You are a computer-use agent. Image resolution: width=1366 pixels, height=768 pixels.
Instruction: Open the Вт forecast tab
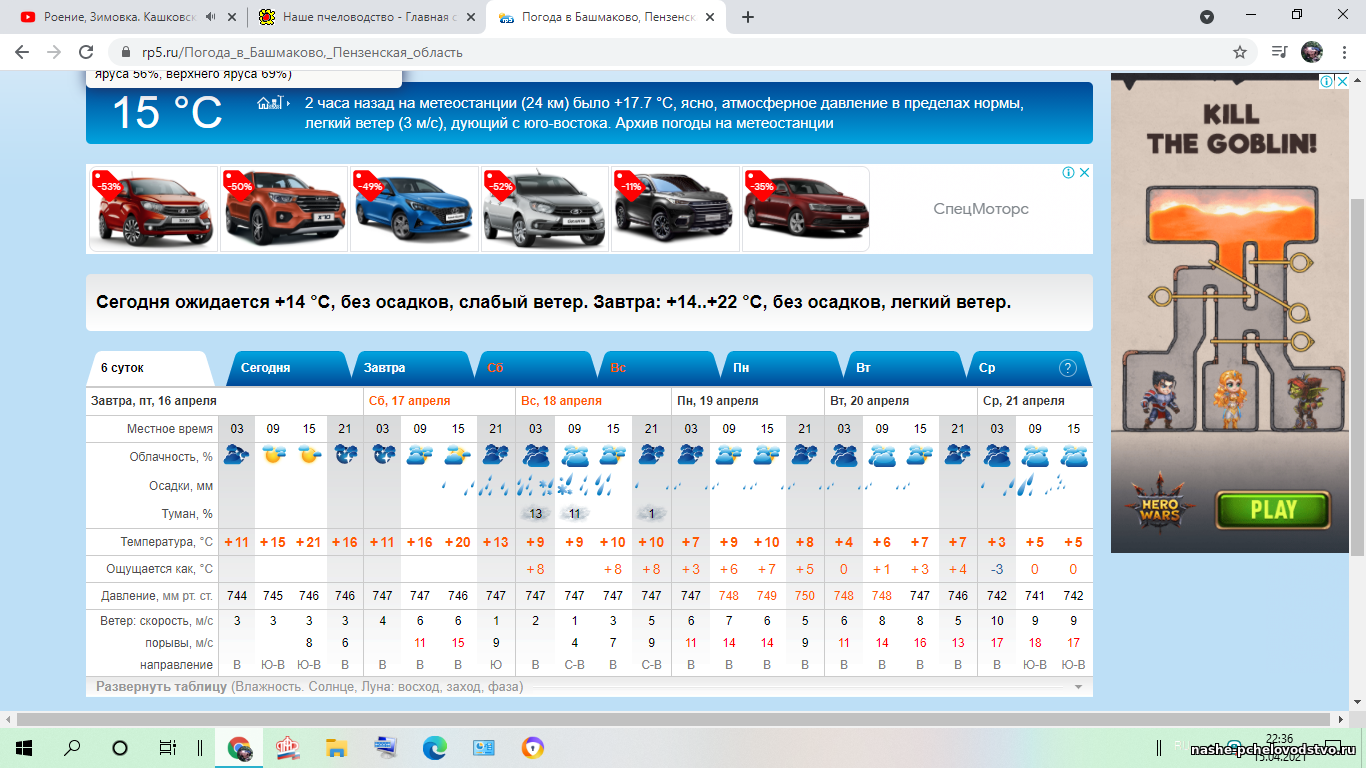pyautogui.click(x=903, y=368)
